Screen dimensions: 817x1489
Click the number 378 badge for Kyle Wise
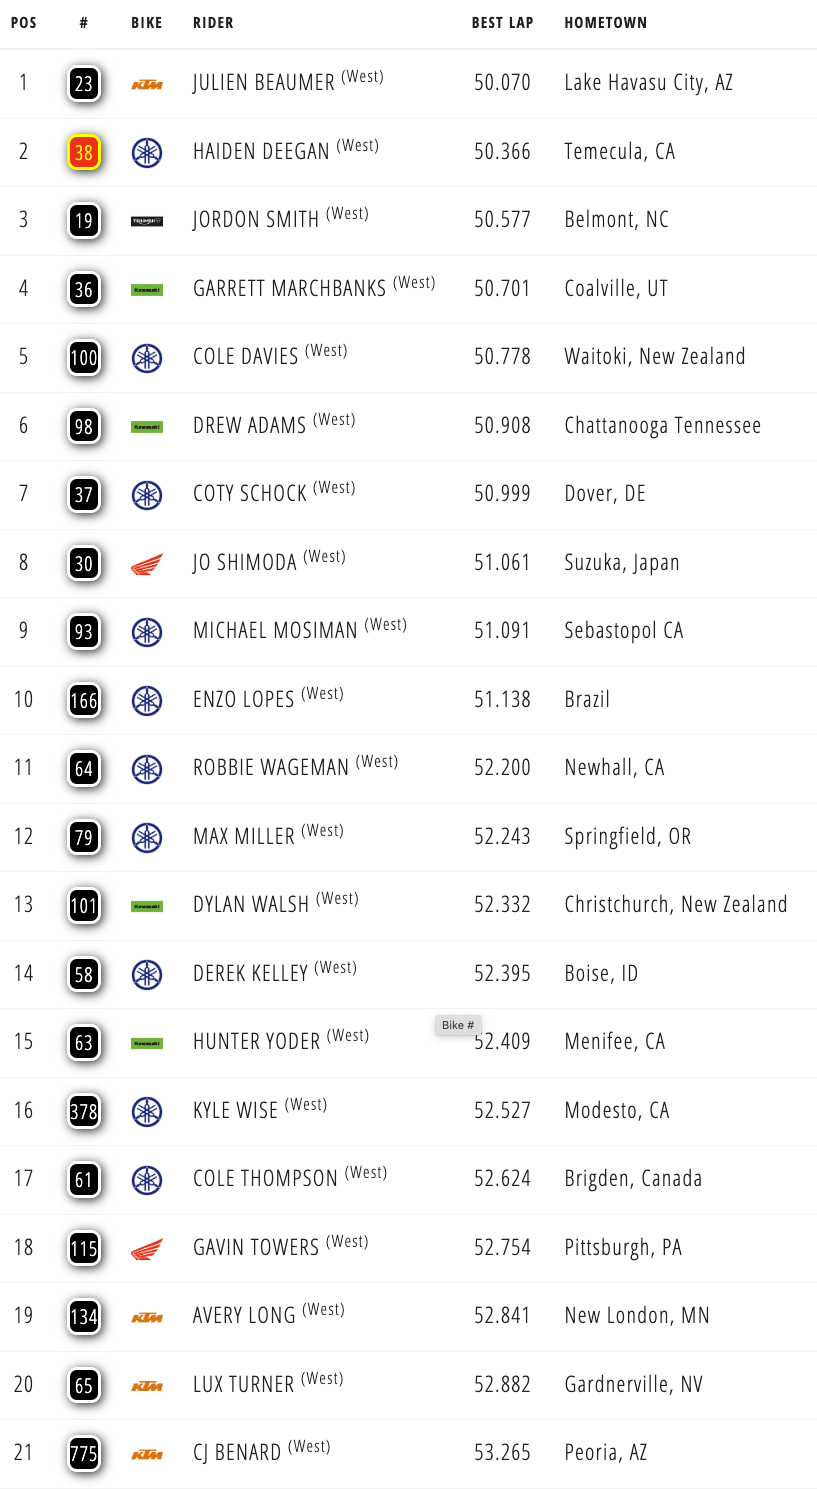(x=84, y=1111)
